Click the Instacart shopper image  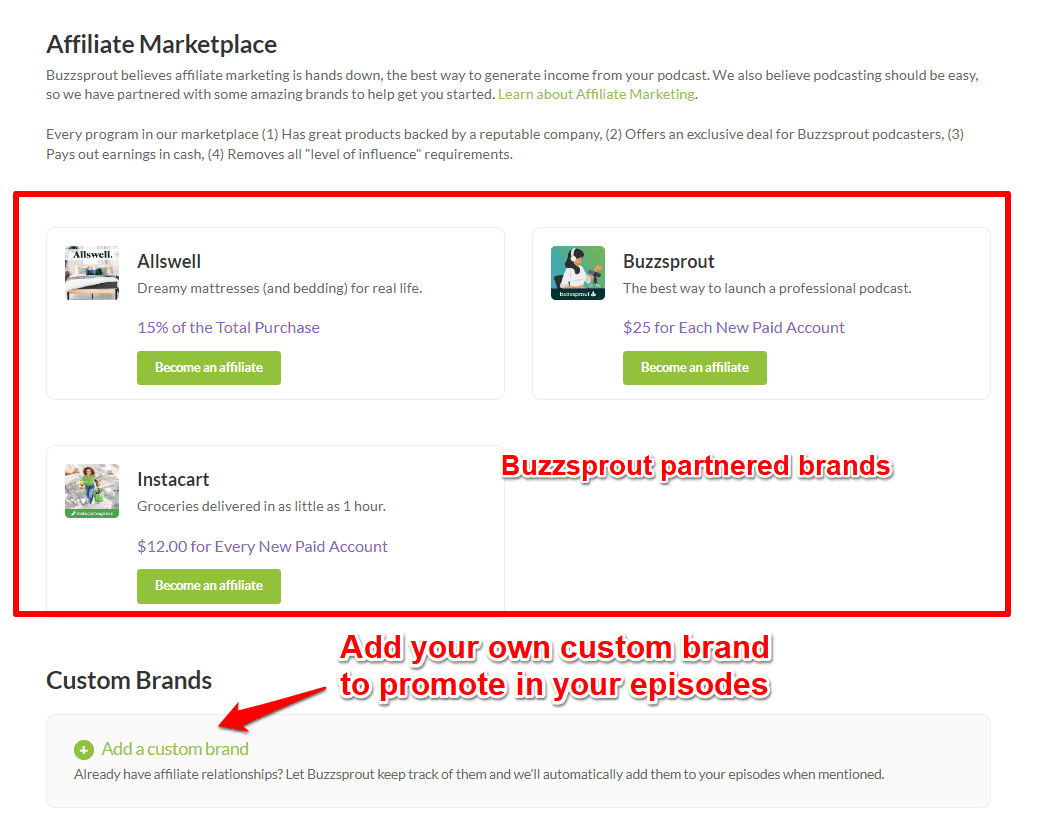click(91, 490)
